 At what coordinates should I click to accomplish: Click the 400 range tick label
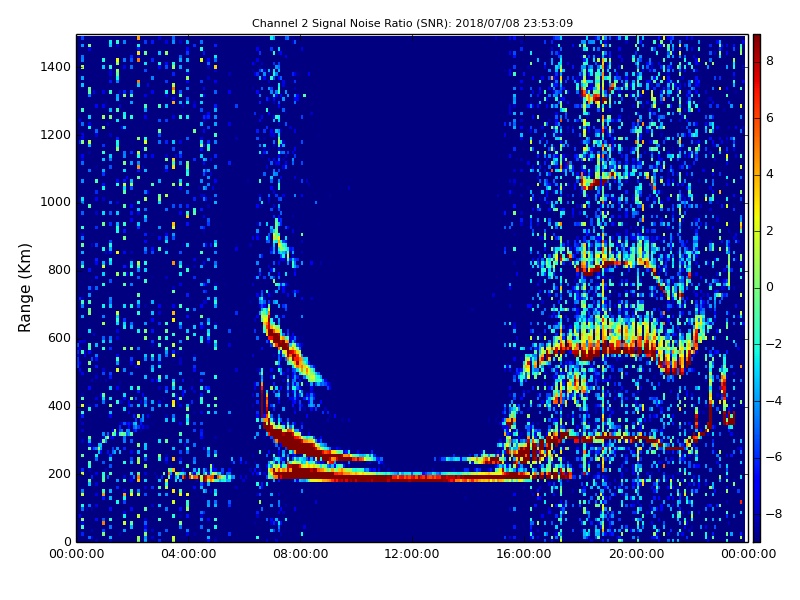pyautogui.click(x=59, y=406)
